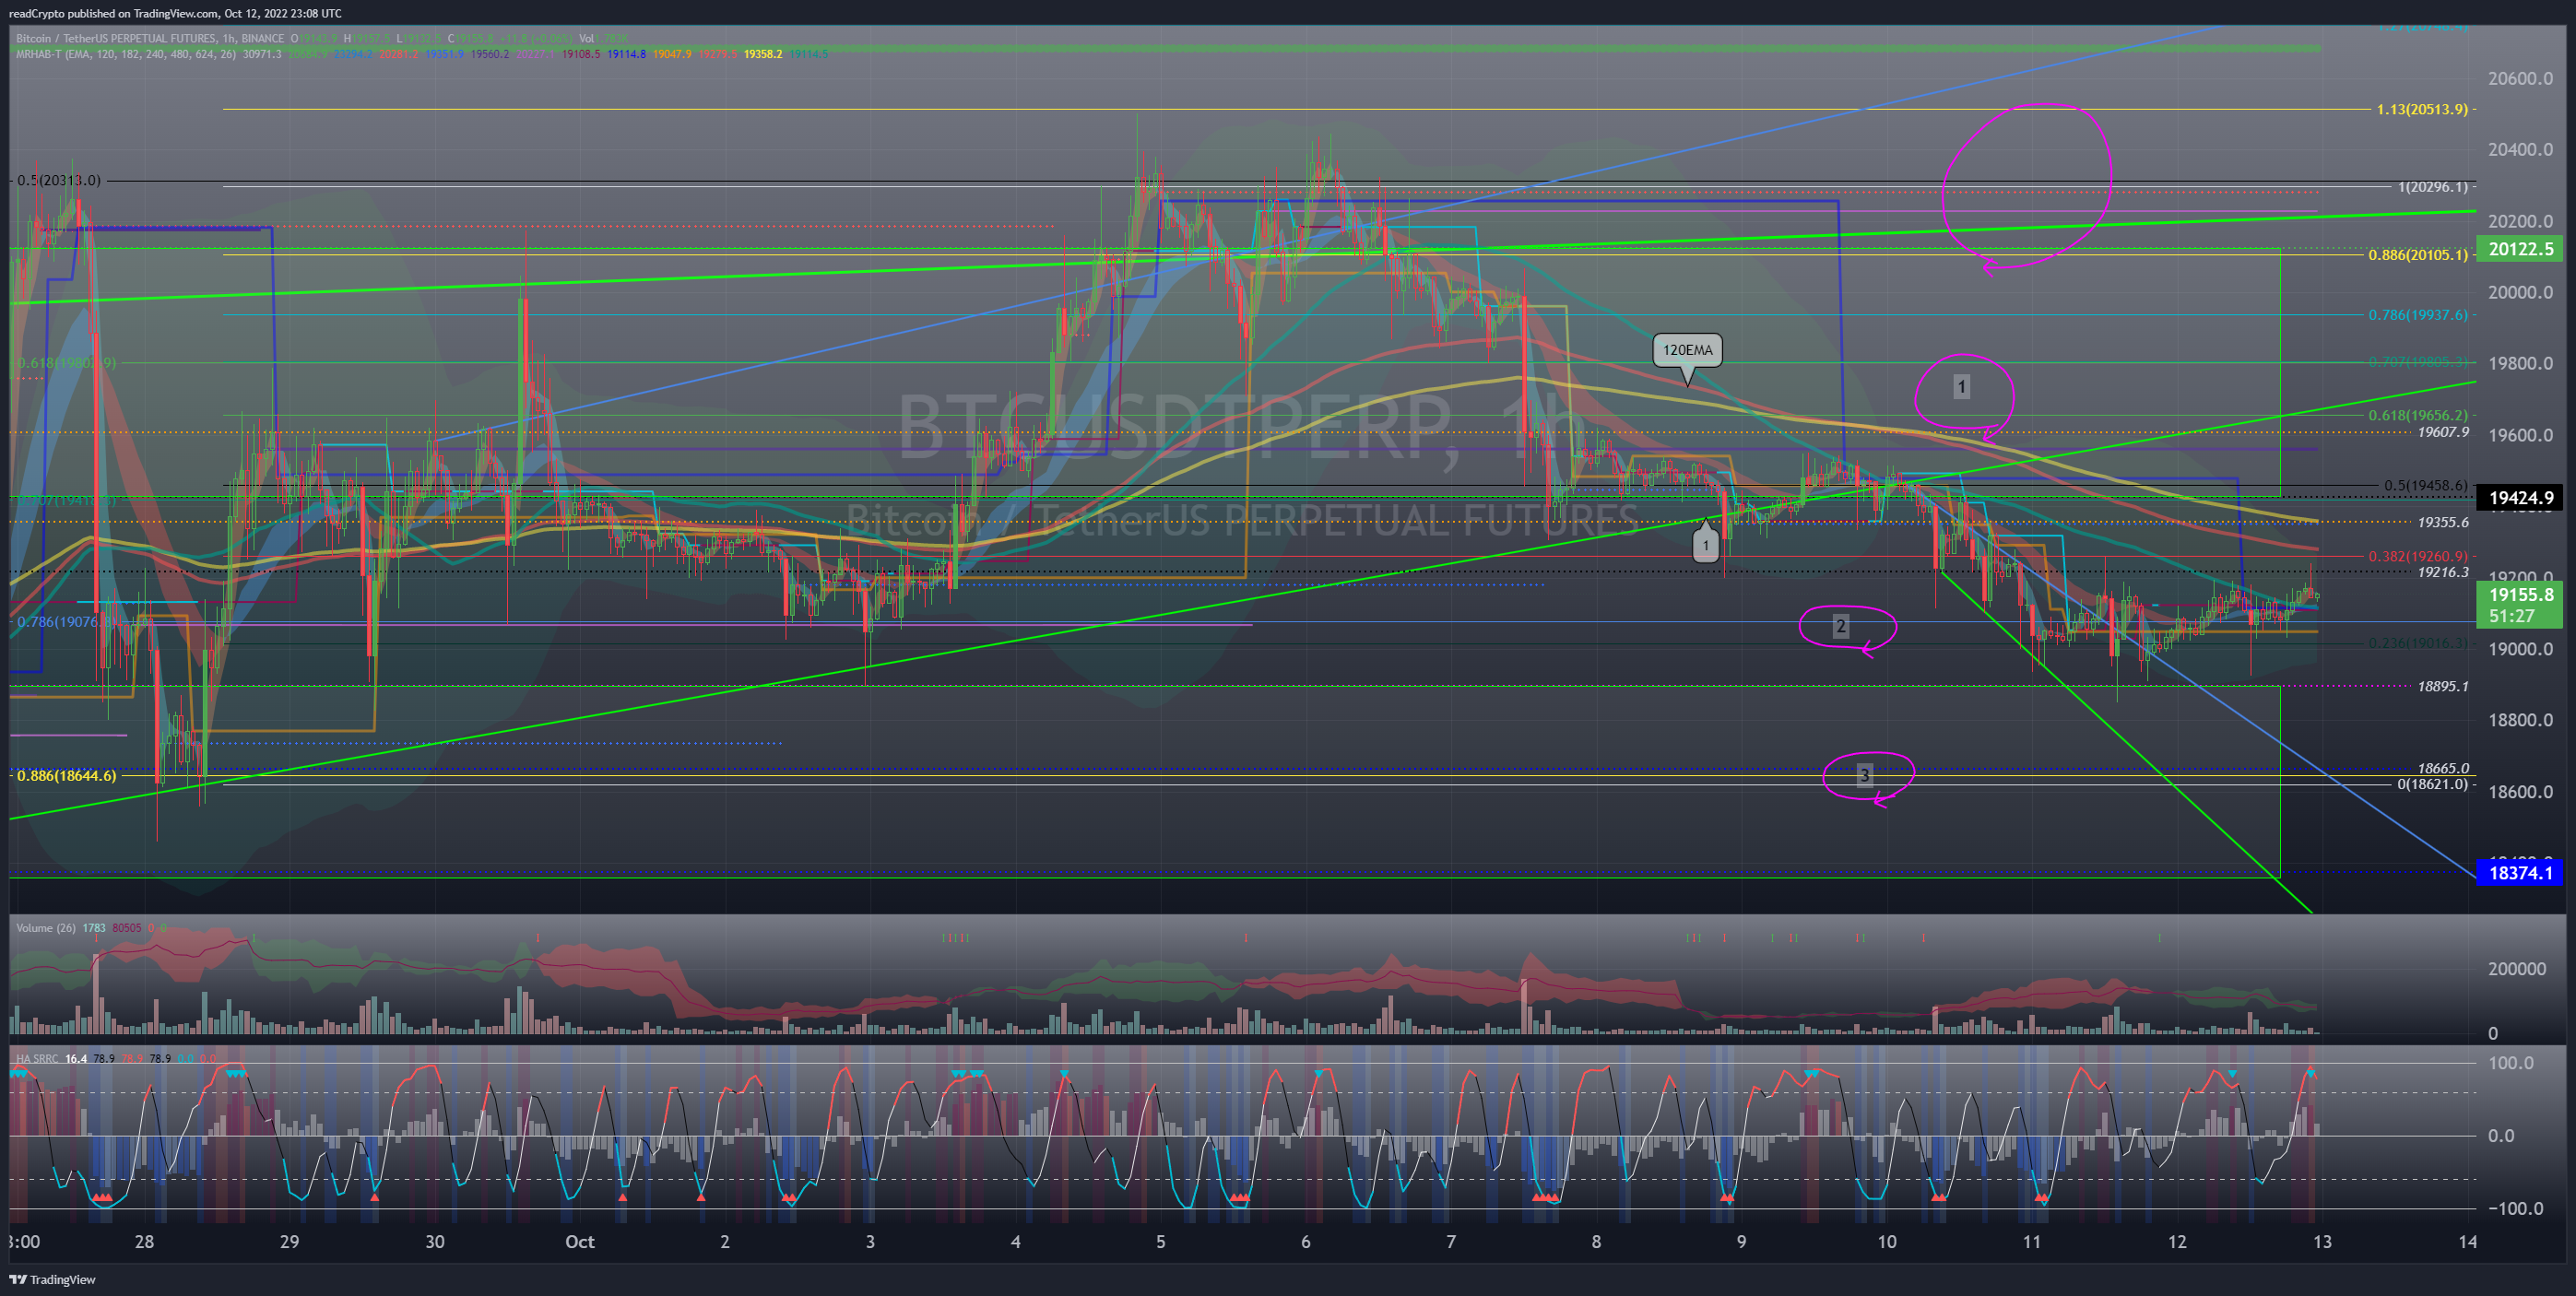Click the Oct label on the time axis

click(x=580, y=1241)
